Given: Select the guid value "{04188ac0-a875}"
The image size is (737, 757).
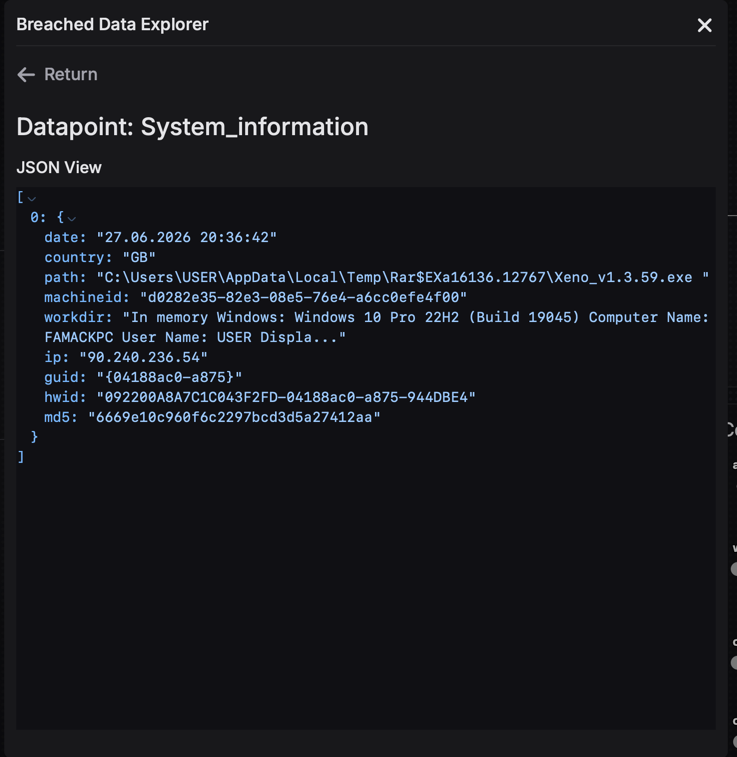Looking at the screenshot, I should coord(169,377).
